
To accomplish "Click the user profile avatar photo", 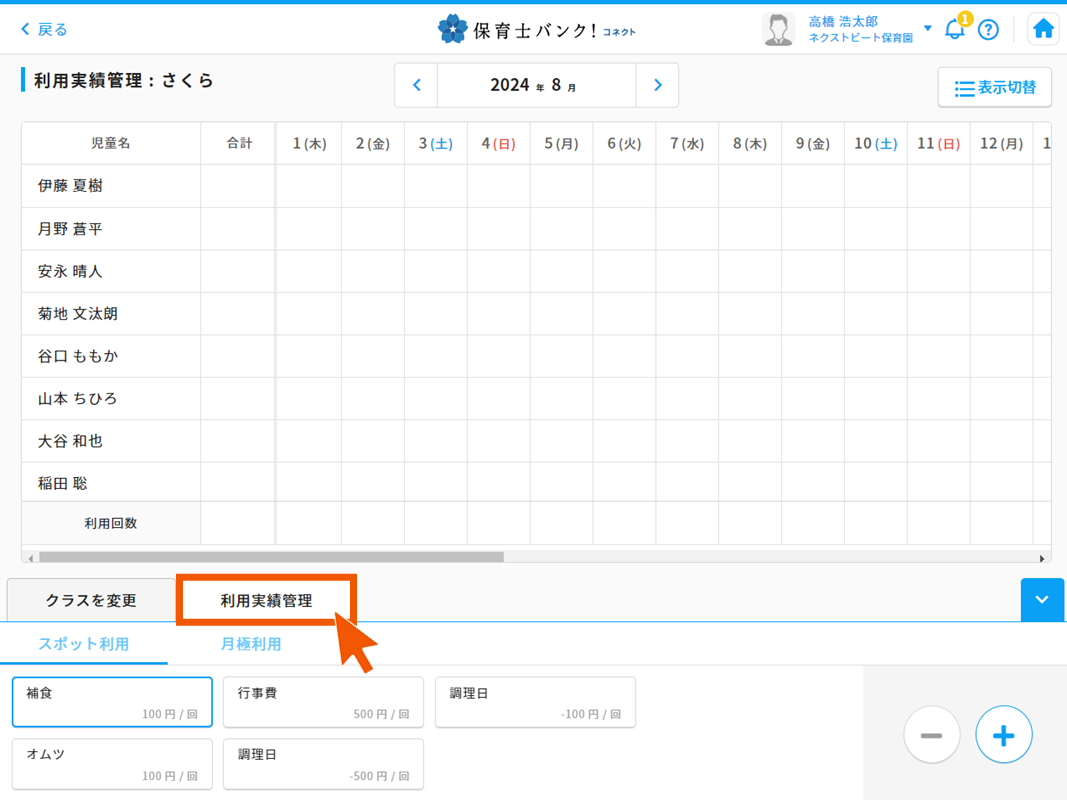I will point(778,28).
